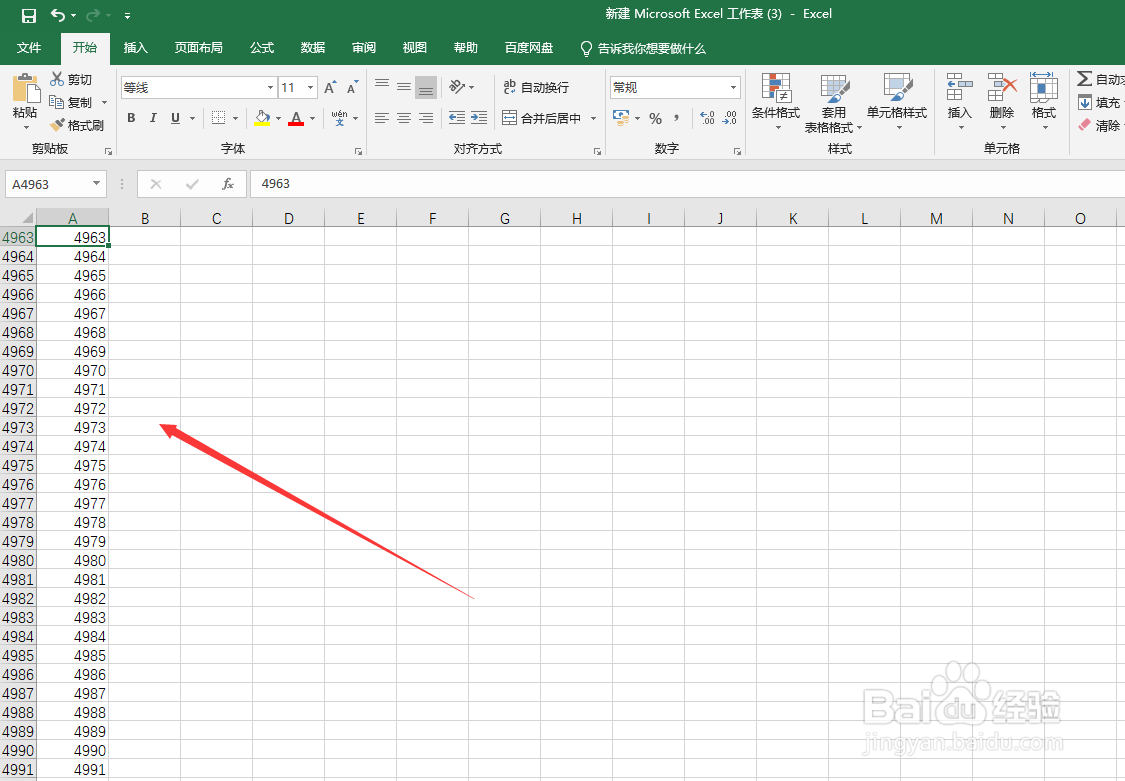Align cell text to the right

pos(426,118)
